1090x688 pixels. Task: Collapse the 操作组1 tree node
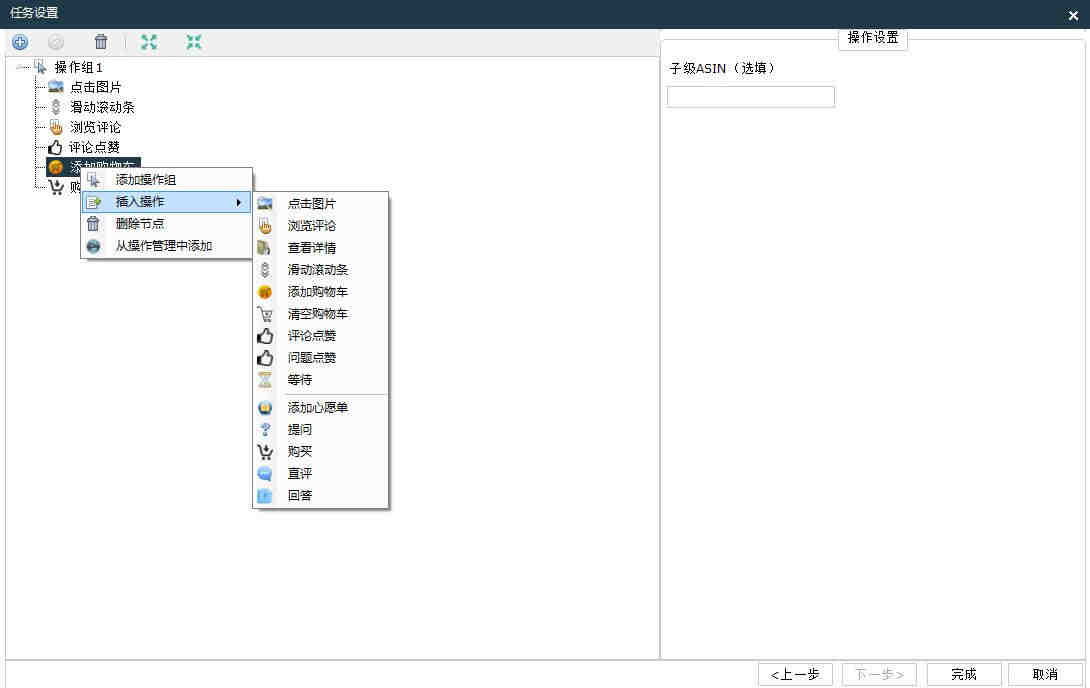(x=22, y=67)
